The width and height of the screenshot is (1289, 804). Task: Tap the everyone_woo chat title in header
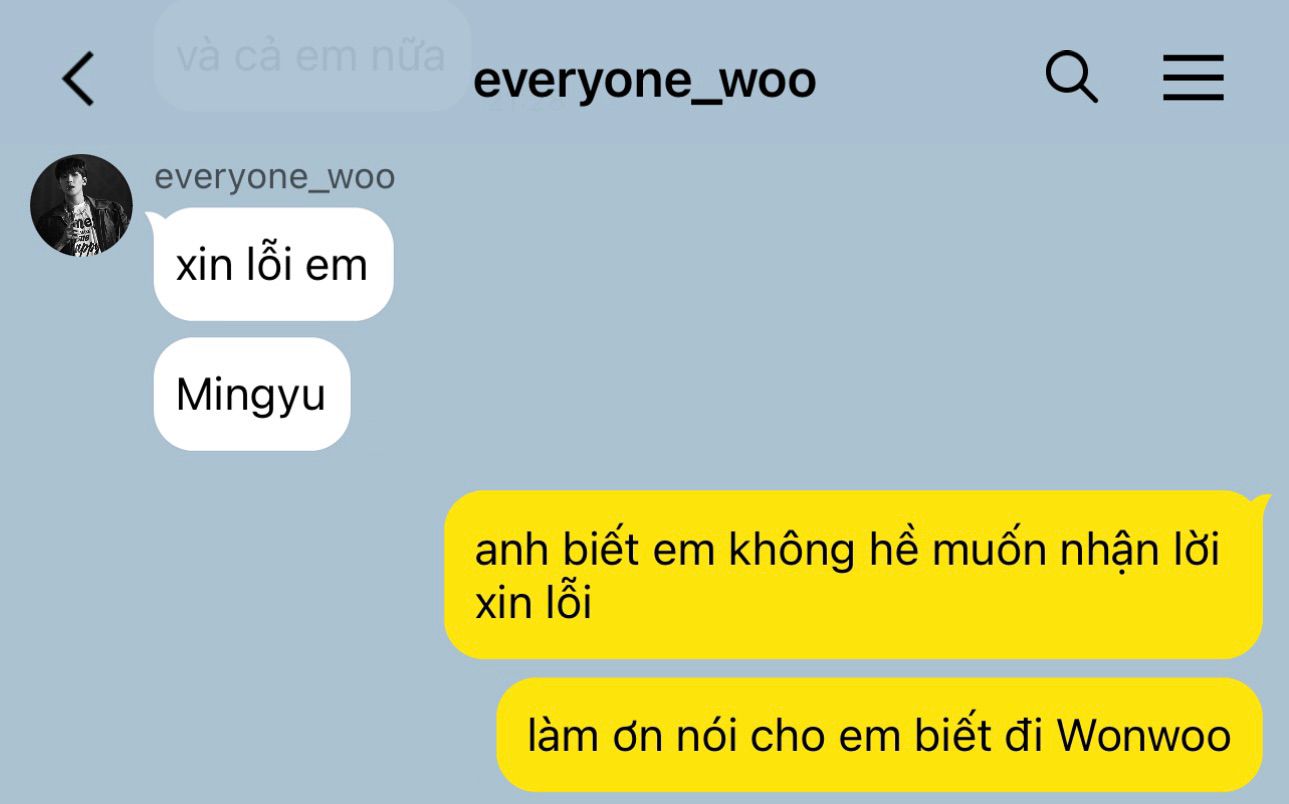point(644,80)
